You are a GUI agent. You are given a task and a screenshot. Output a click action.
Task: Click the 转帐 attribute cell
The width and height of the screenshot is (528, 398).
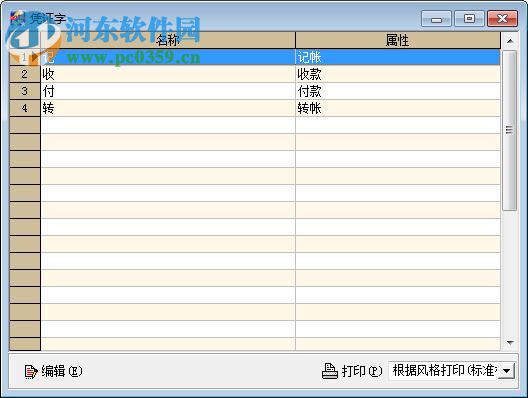click(398, 108)
